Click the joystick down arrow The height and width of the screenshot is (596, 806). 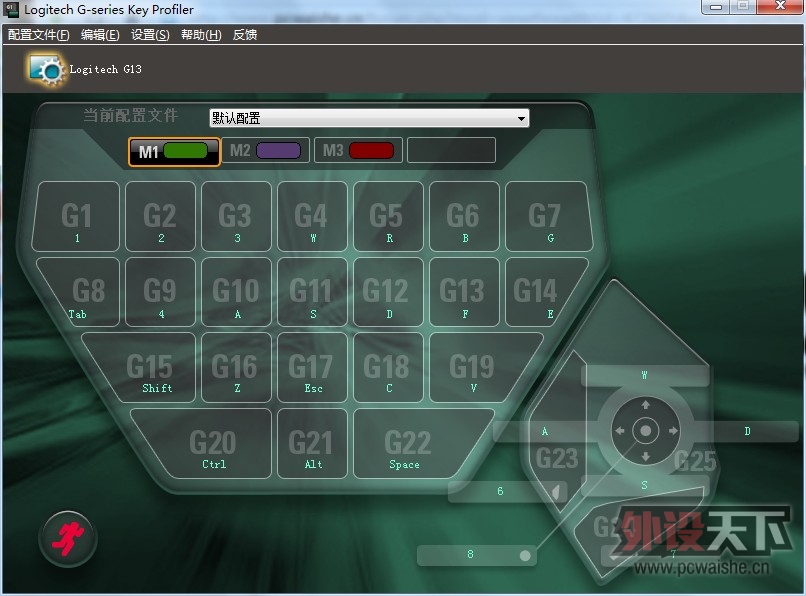(x=646, y=456)
